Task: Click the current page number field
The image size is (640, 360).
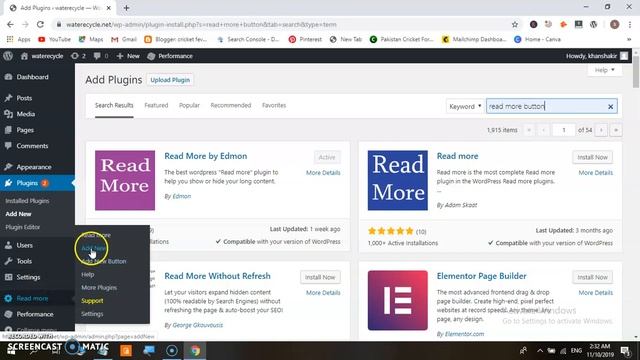Action: point(564,130)
